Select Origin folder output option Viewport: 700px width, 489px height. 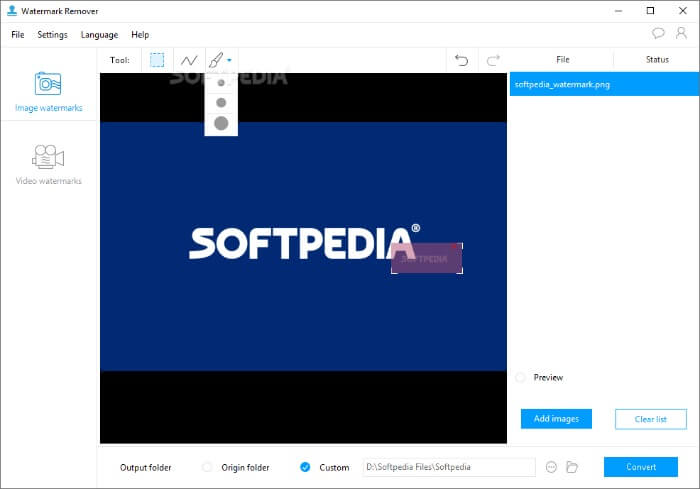click(x=207, y=467)
